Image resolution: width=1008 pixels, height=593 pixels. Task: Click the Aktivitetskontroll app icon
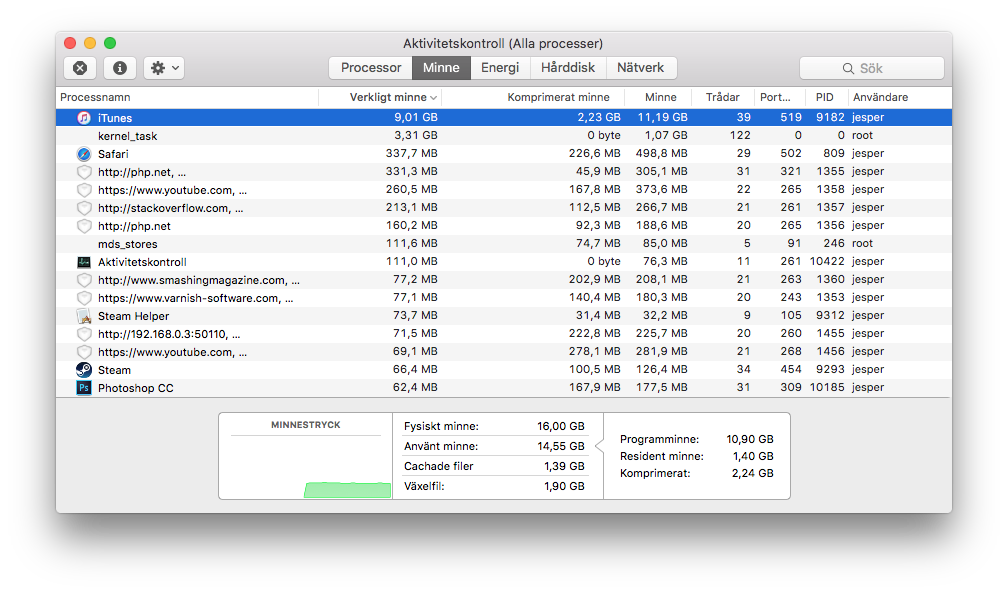84,262
